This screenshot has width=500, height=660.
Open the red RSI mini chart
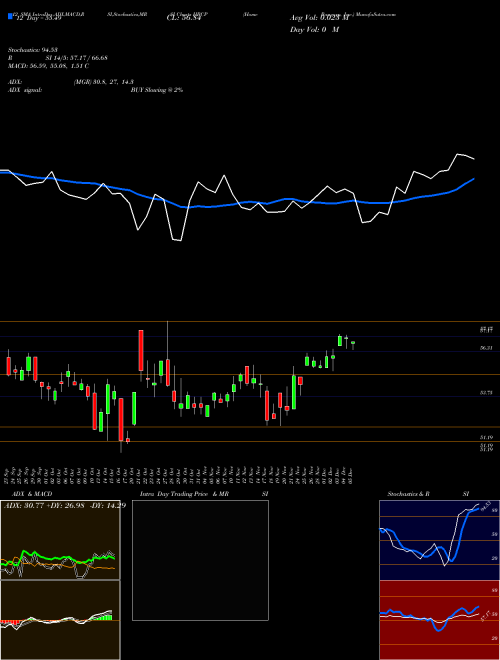pyautogui.click(x=439, y=620)
